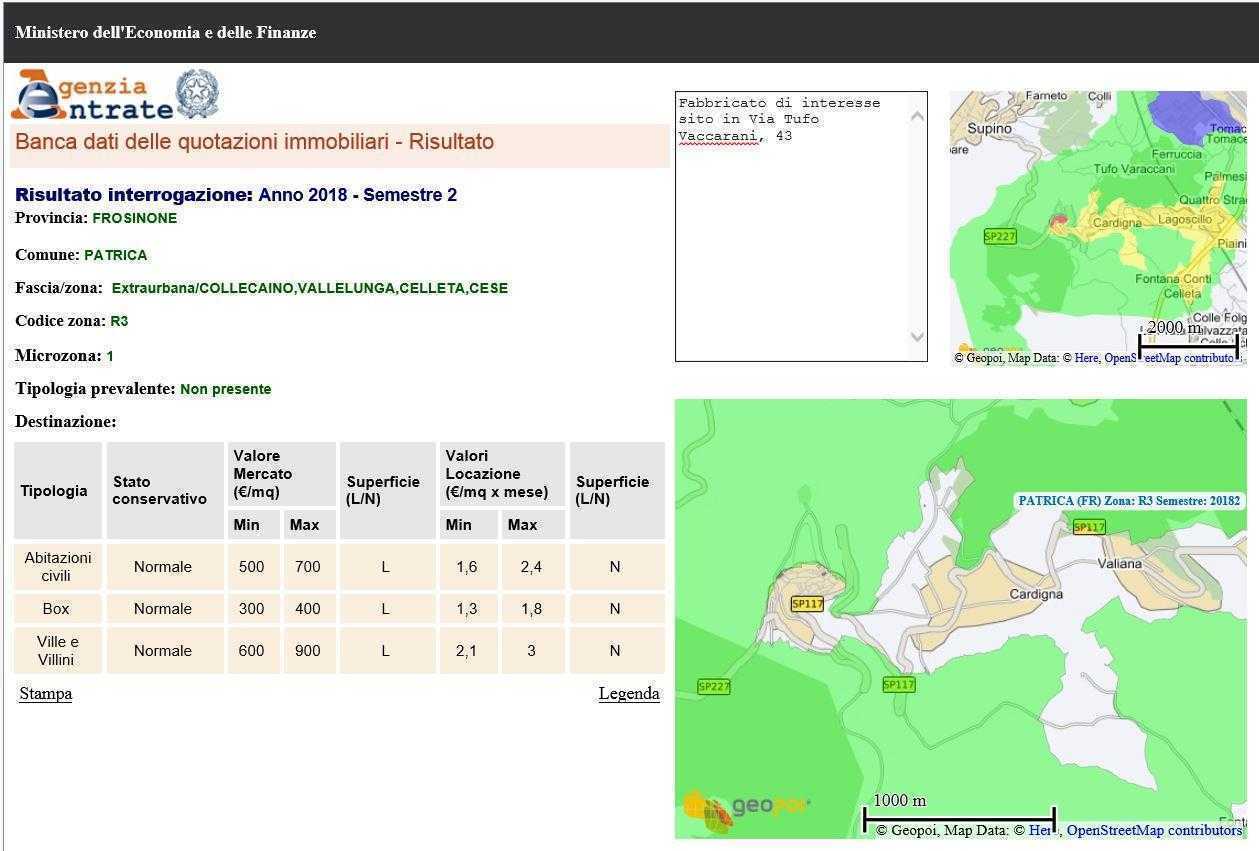Open the Legenda link
The height and width of the screenshot is (851, 1259).
[x=628, y=694]
